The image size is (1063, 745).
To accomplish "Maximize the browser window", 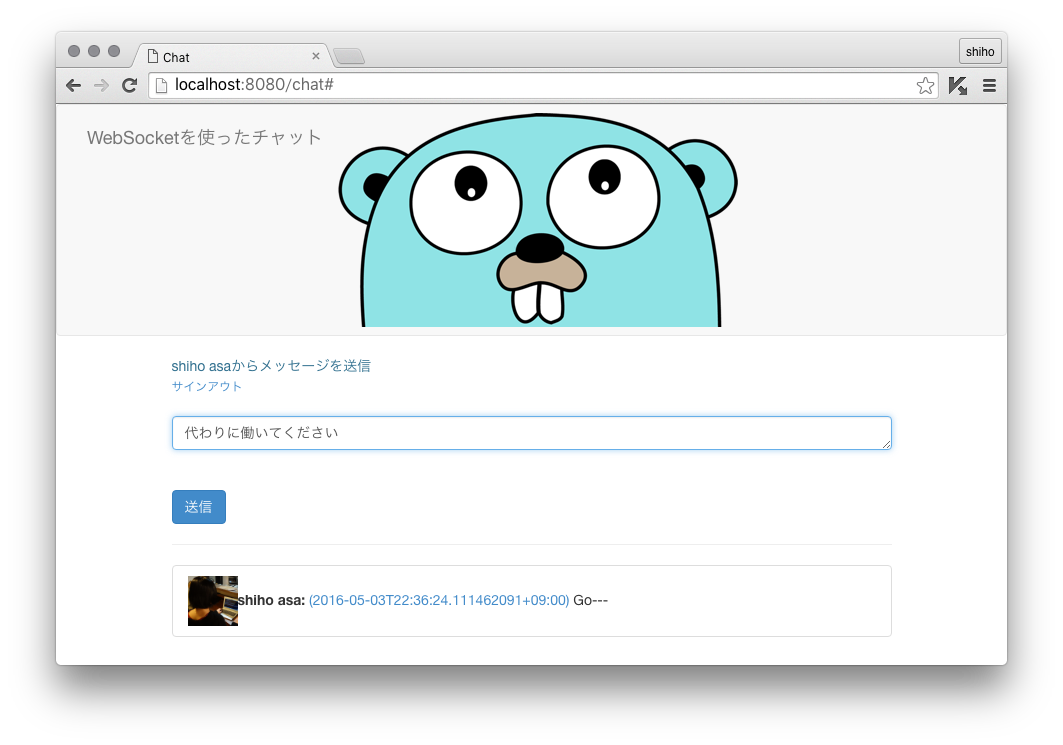I will [114, 51].
